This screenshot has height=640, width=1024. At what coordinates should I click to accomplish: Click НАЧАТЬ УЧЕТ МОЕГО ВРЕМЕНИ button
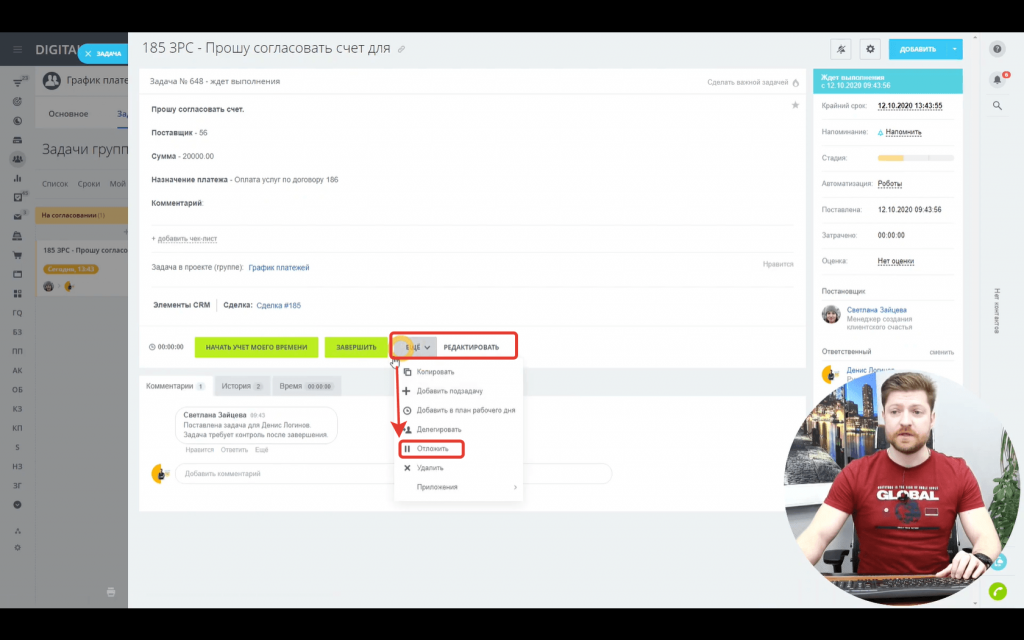click(256, 347)
